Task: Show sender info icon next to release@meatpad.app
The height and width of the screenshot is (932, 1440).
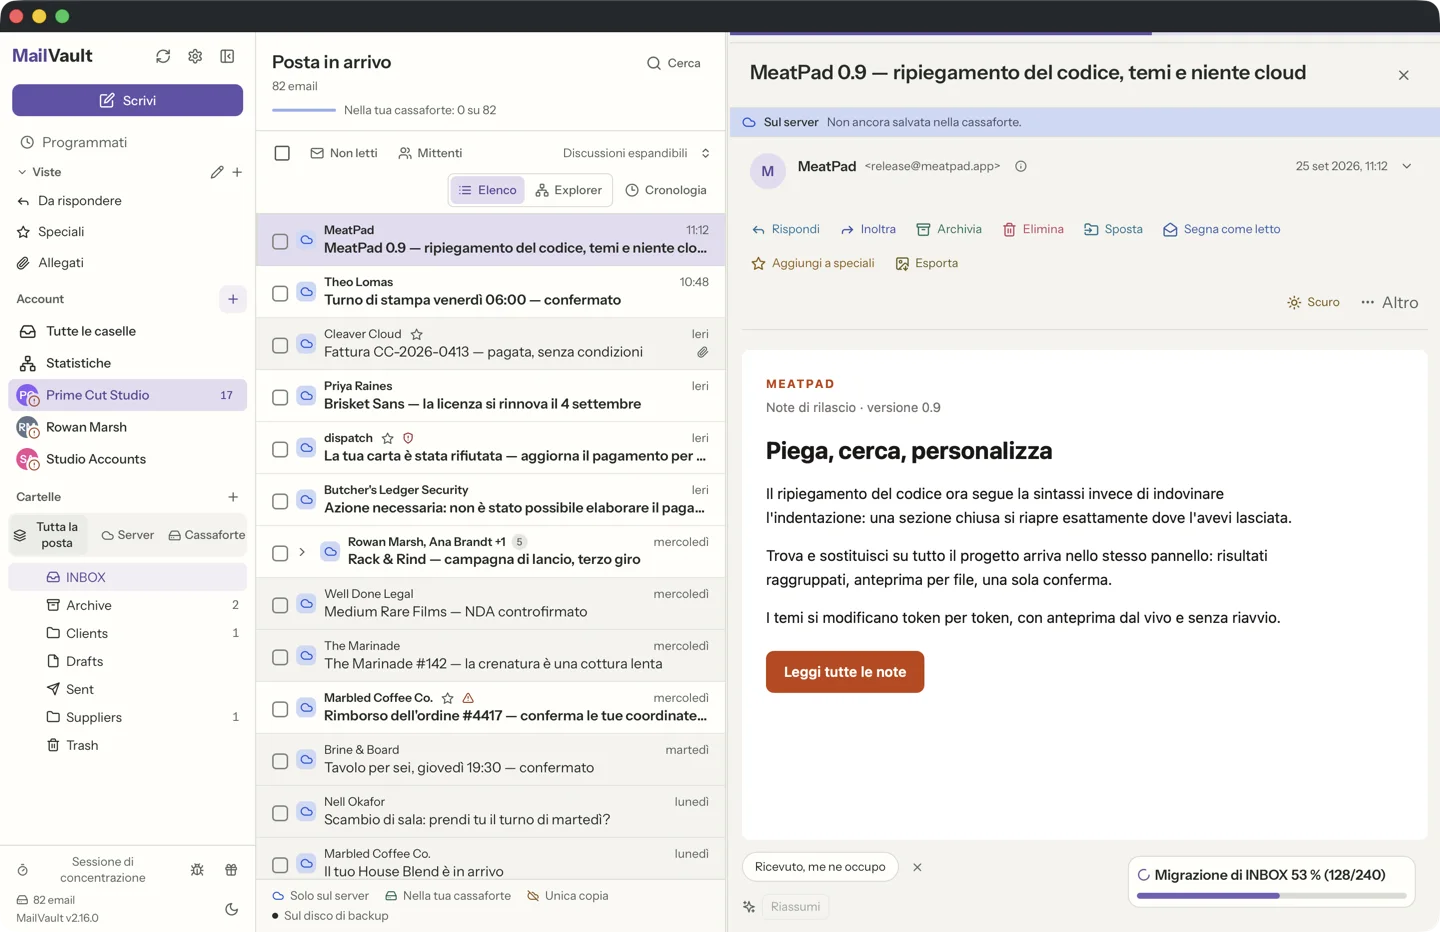Action: [1021, 166]
